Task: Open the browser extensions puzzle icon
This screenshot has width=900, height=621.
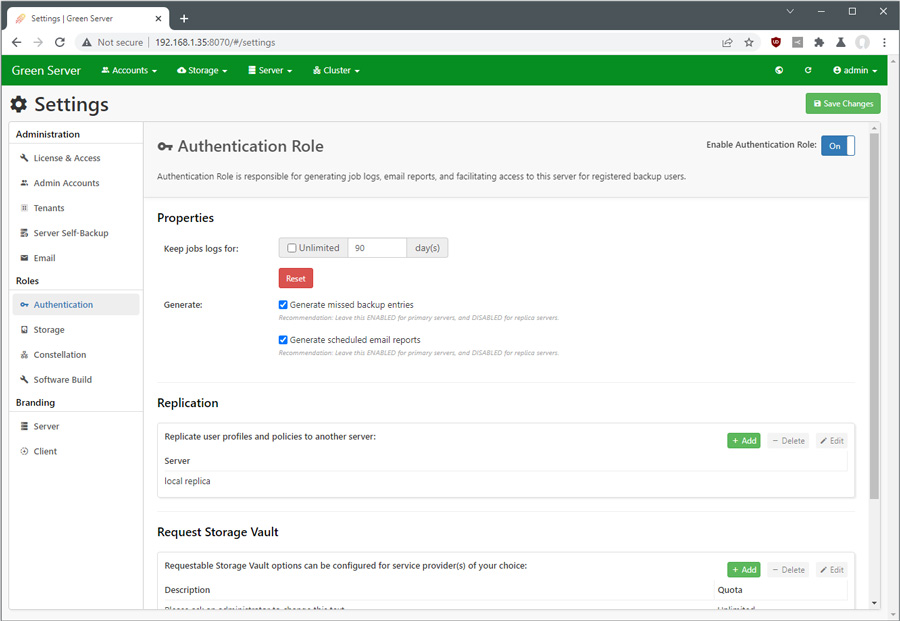Action: [x=819, y=42]
